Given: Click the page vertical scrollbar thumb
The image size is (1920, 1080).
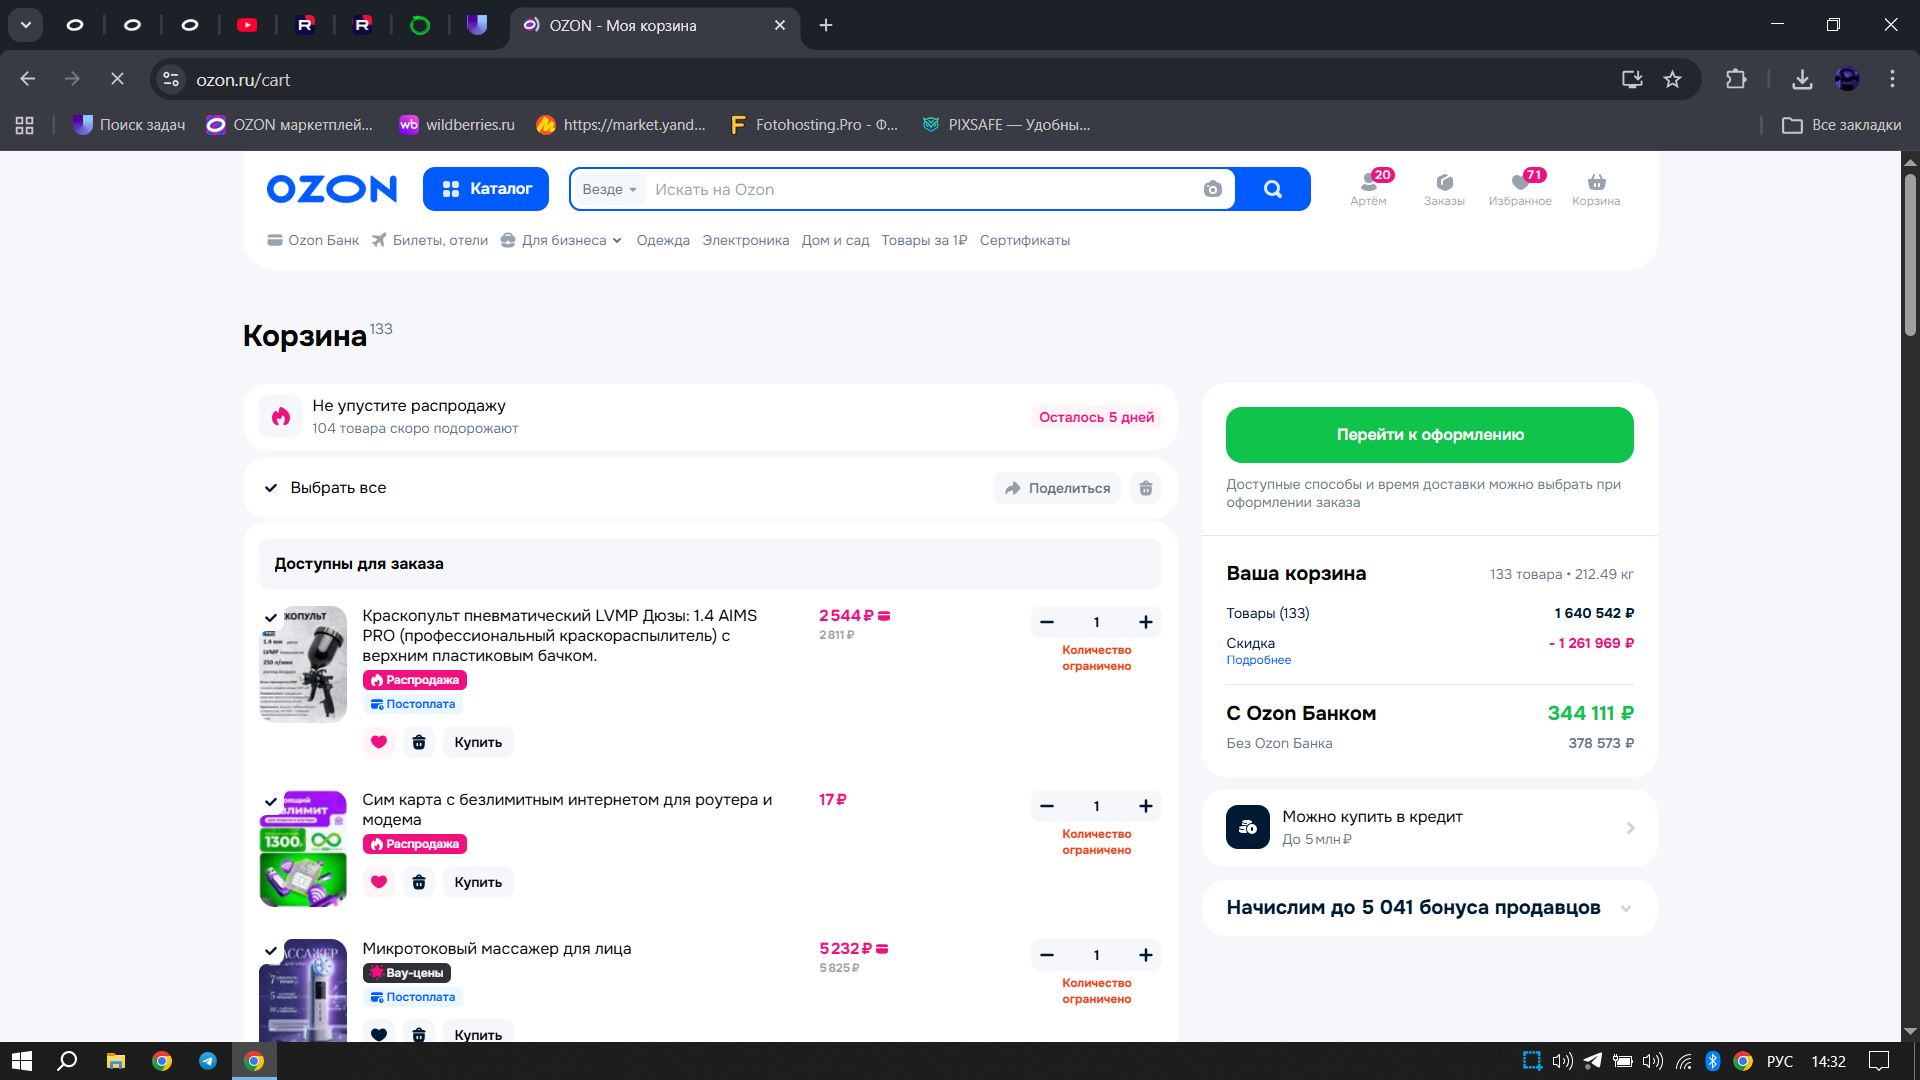Looking at the screenshot, I should tap(1910, 255).
